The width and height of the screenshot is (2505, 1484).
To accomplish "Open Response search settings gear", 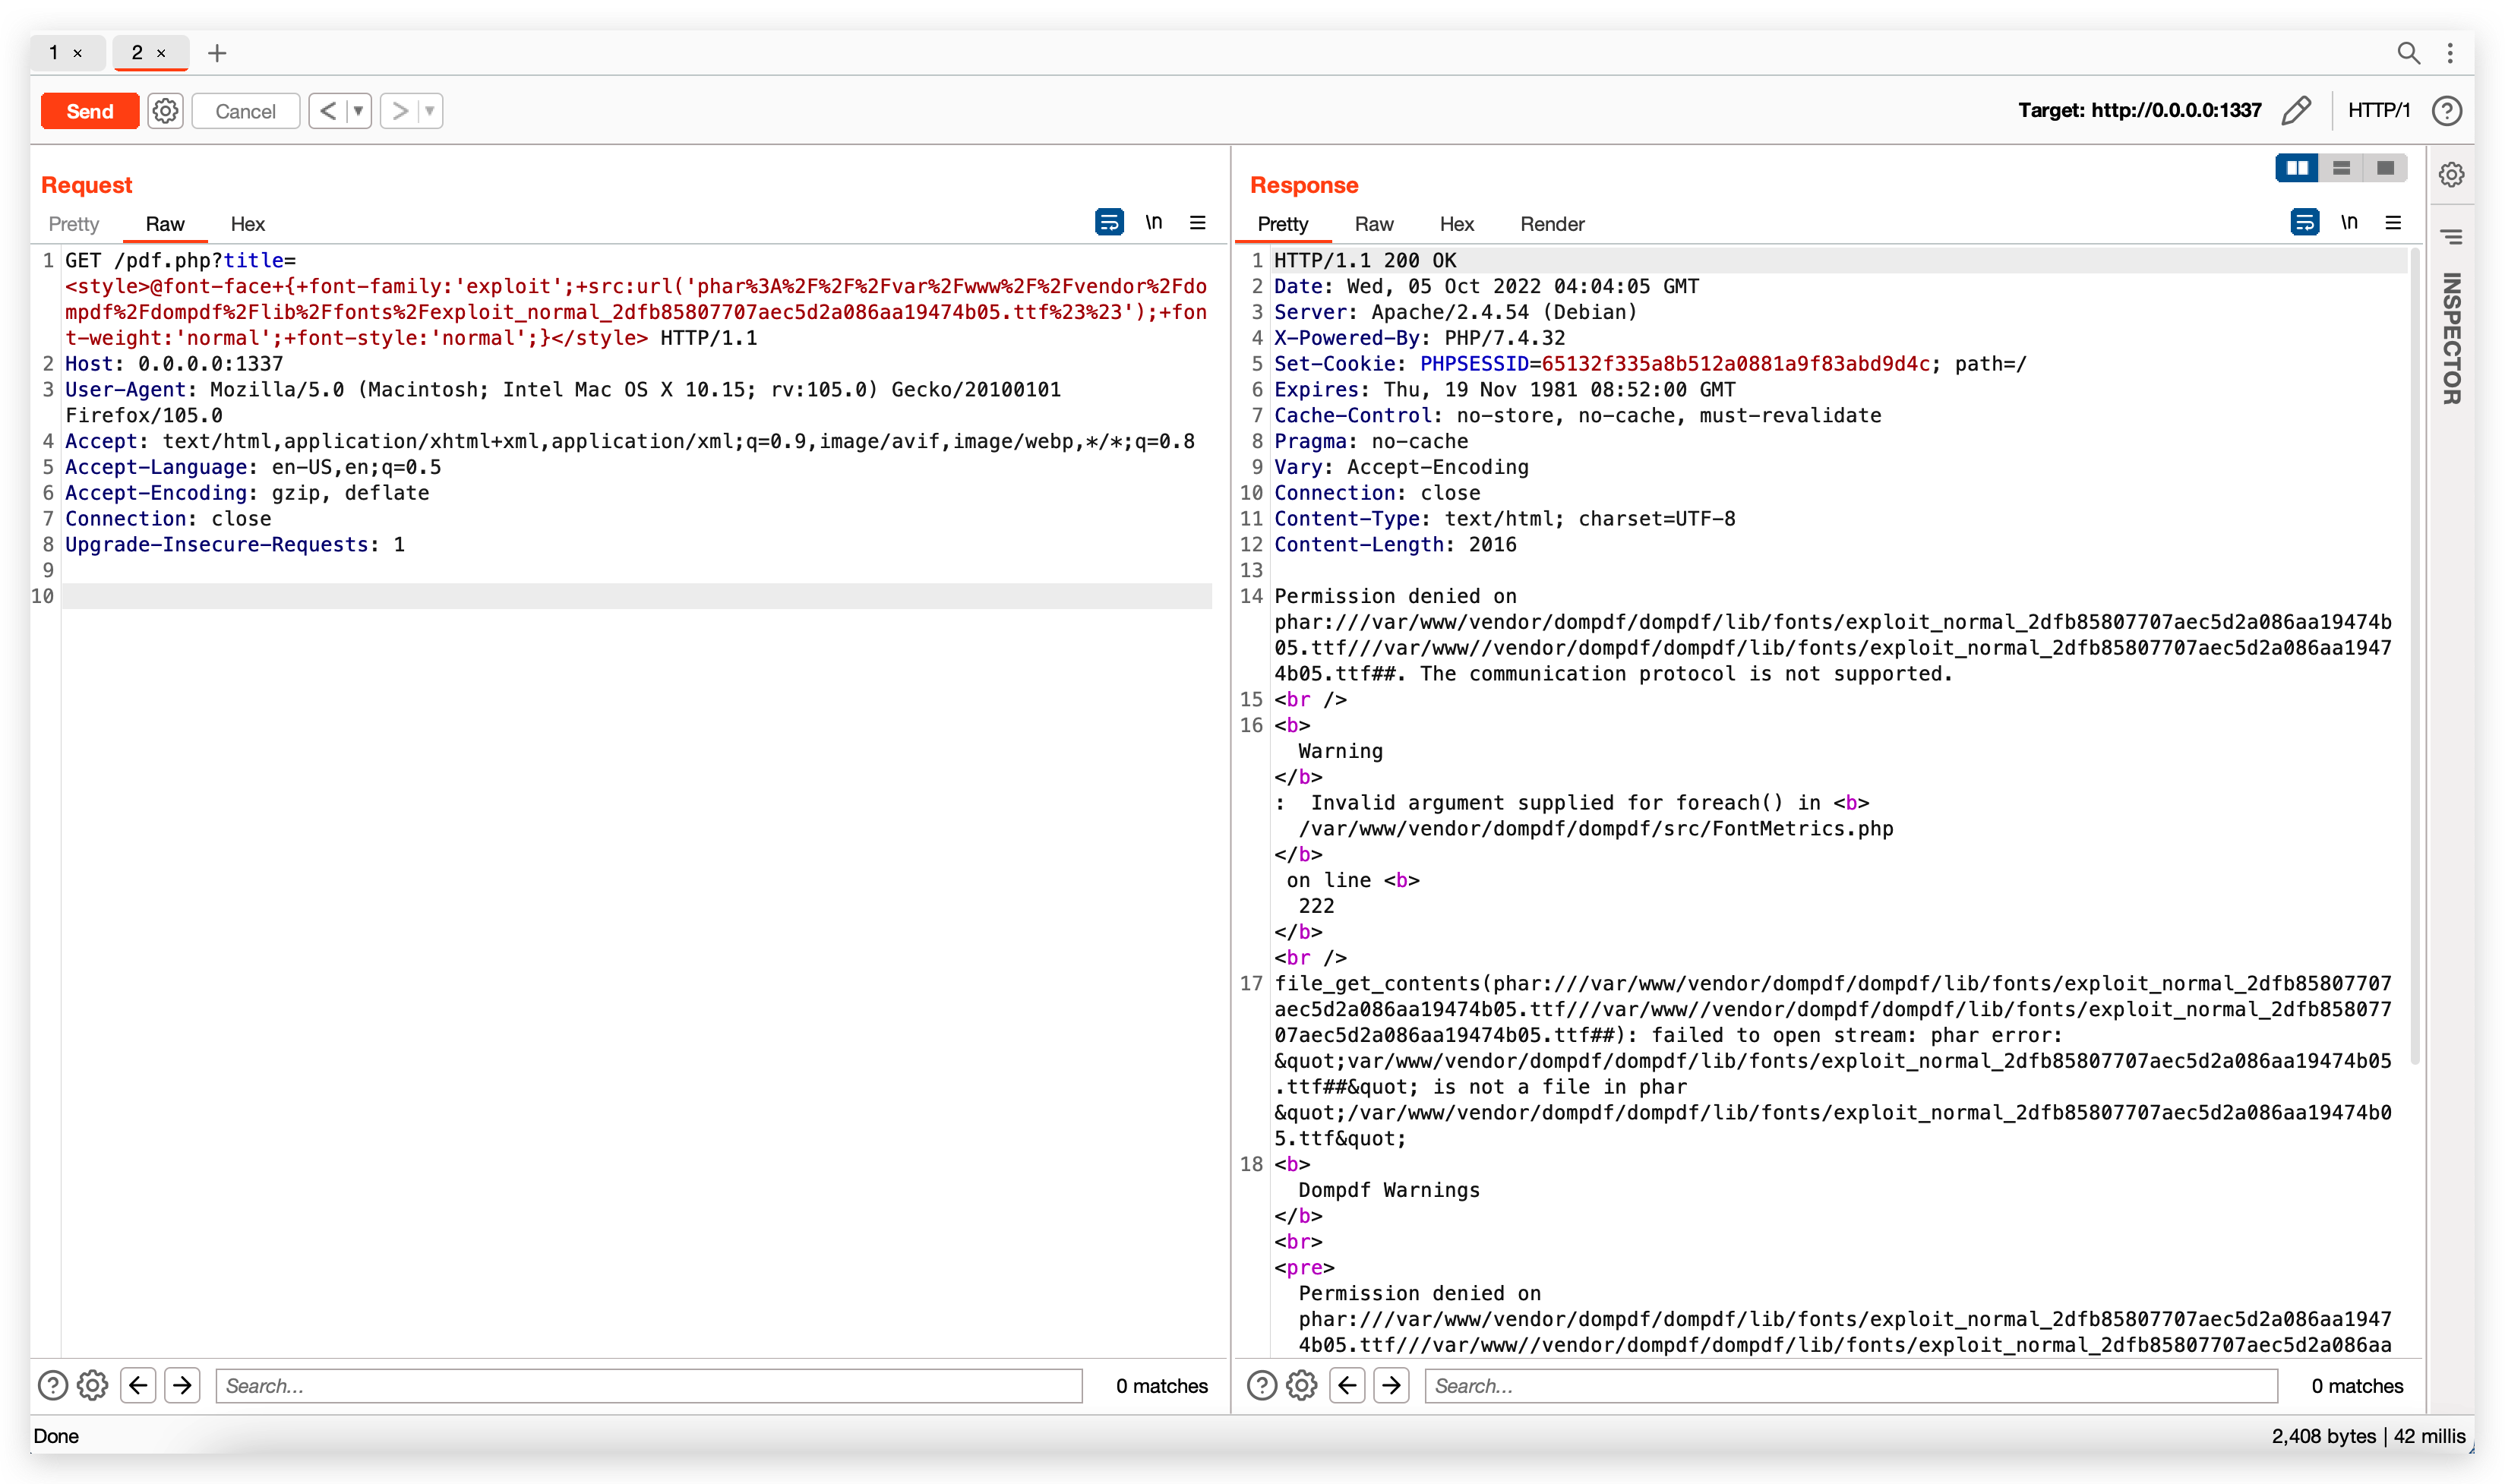I will [1302, 1385].
